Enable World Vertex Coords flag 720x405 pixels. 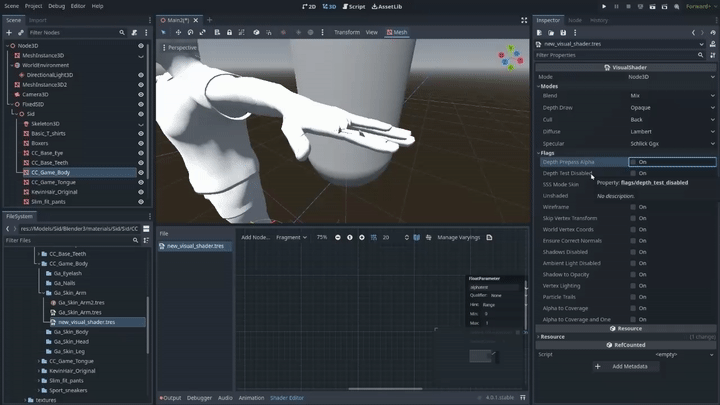coord(633,230)
